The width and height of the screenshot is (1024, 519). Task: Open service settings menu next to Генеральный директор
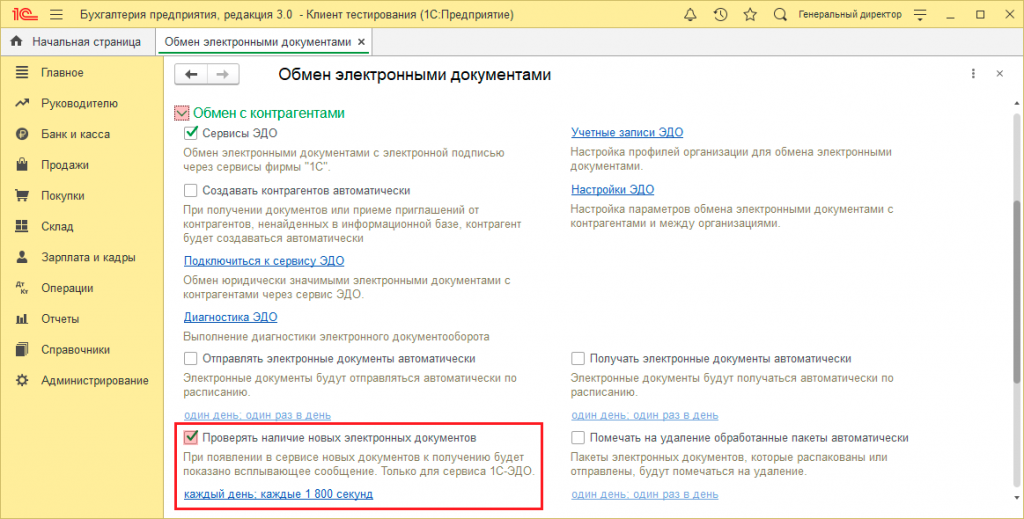[920, 14]
